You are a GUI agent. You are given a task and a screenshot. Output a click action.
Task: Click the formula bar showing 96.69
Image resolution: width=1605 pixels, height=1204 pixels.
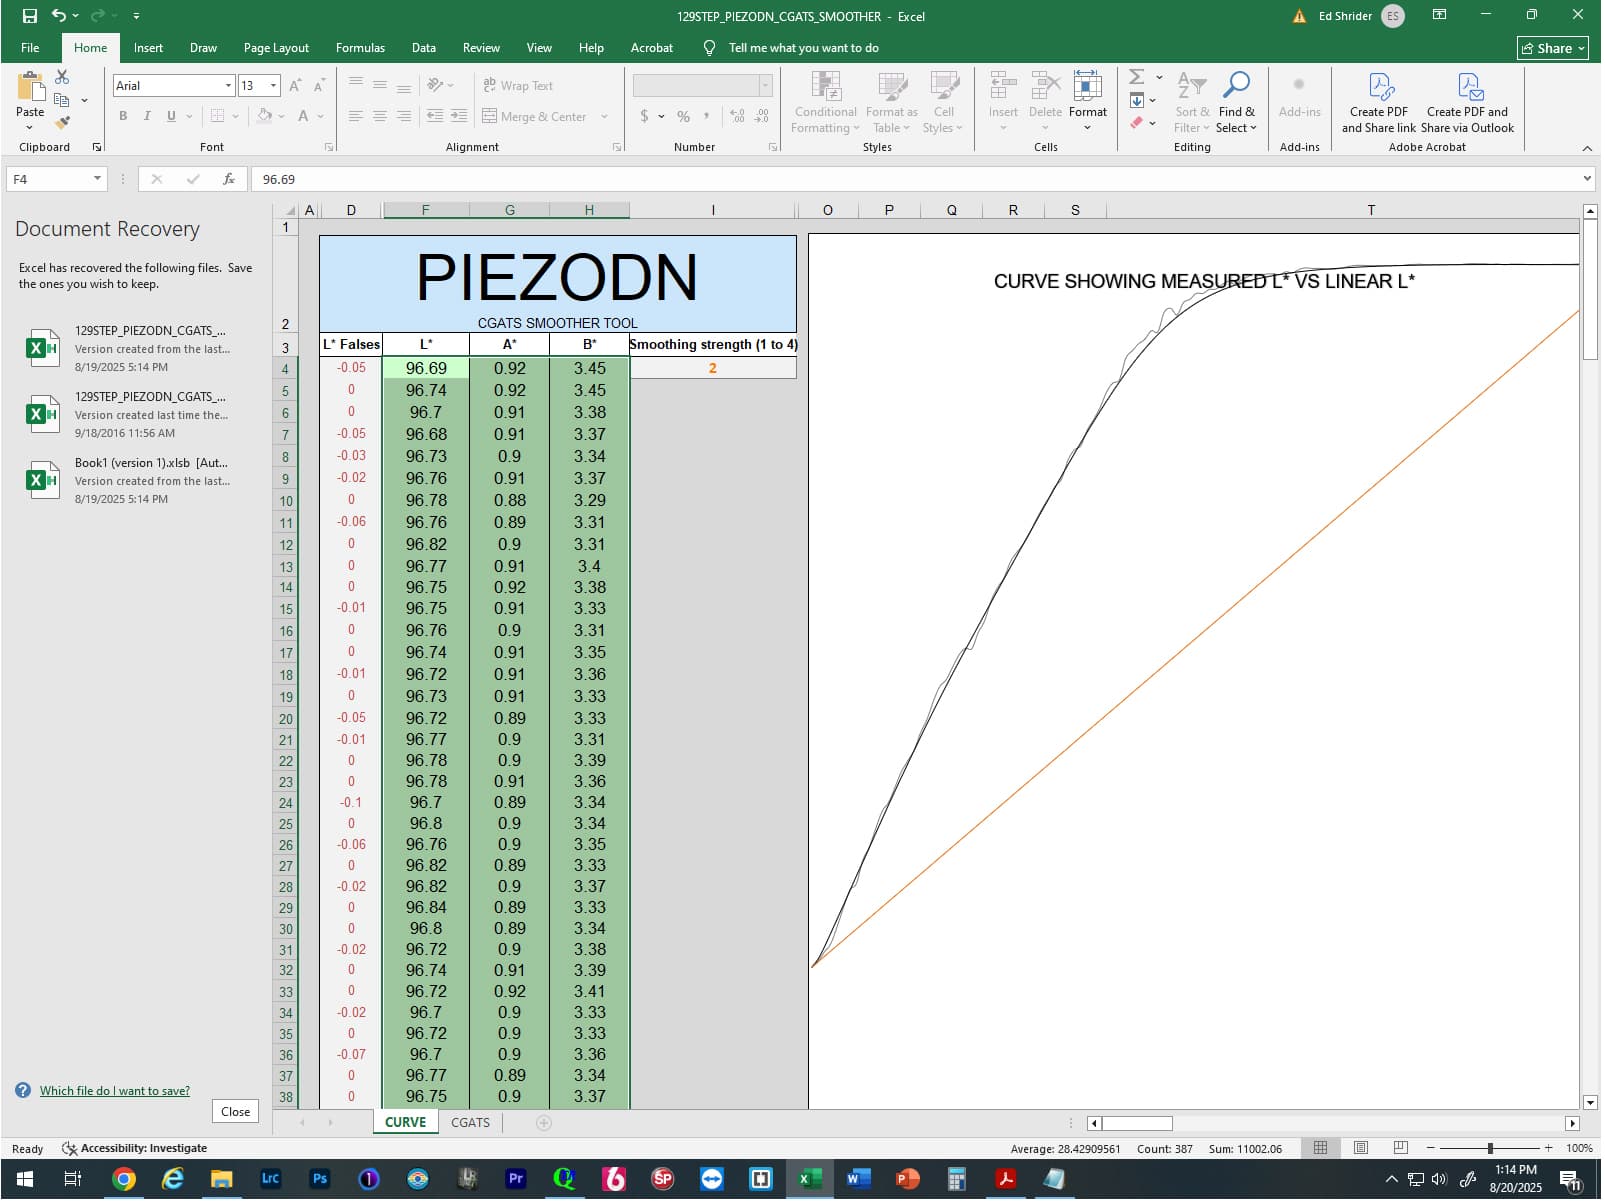(915, 180)
